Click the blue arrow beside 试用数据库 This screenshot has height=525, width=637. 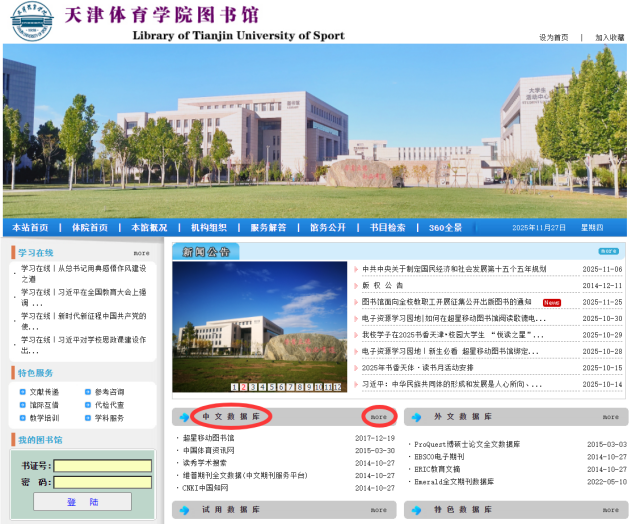(185, 509)
